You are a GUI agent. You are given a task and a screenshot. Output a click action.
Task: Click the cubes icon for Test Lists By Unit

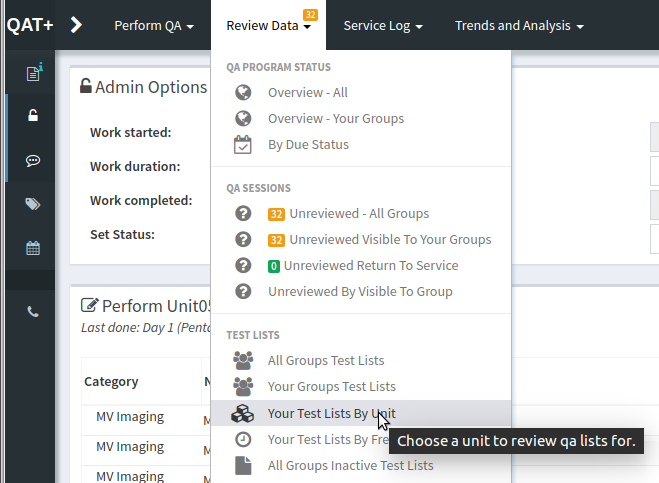242,414
